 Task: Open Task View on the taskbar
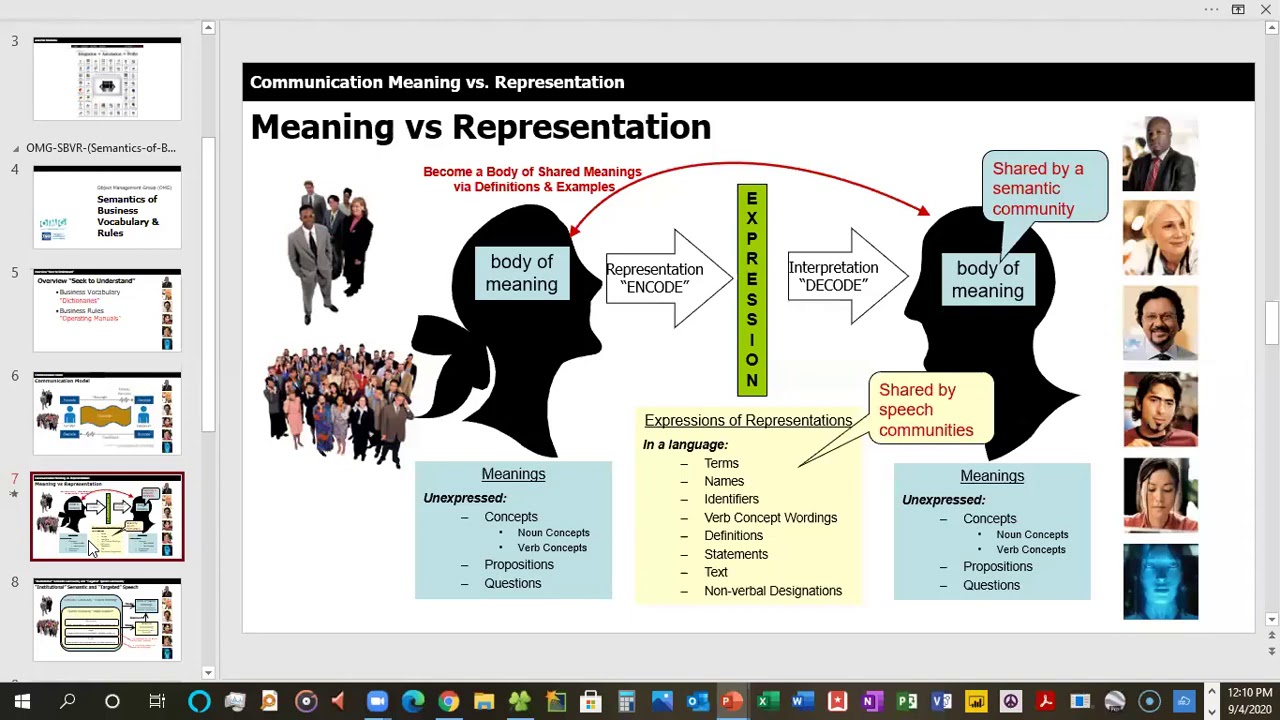point(157,701)
